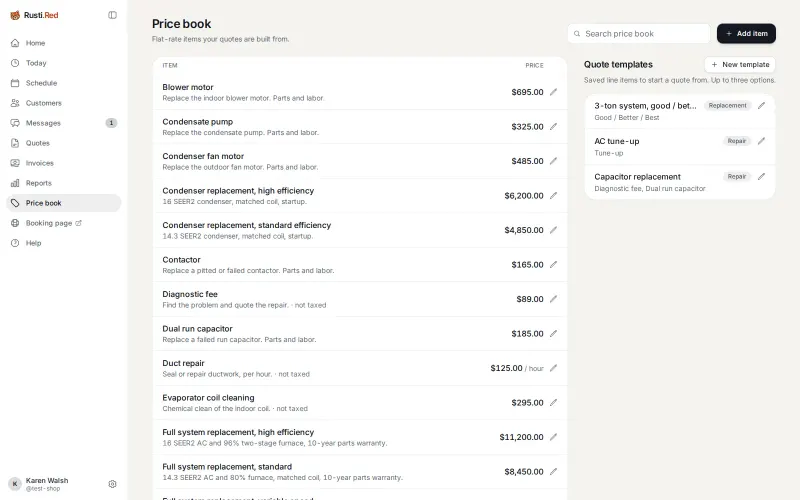Image resolution: width=800 pixels, height=500 pixels.
Task: Click the Repair tag on AC tune-up
Action: click(736, 141)
